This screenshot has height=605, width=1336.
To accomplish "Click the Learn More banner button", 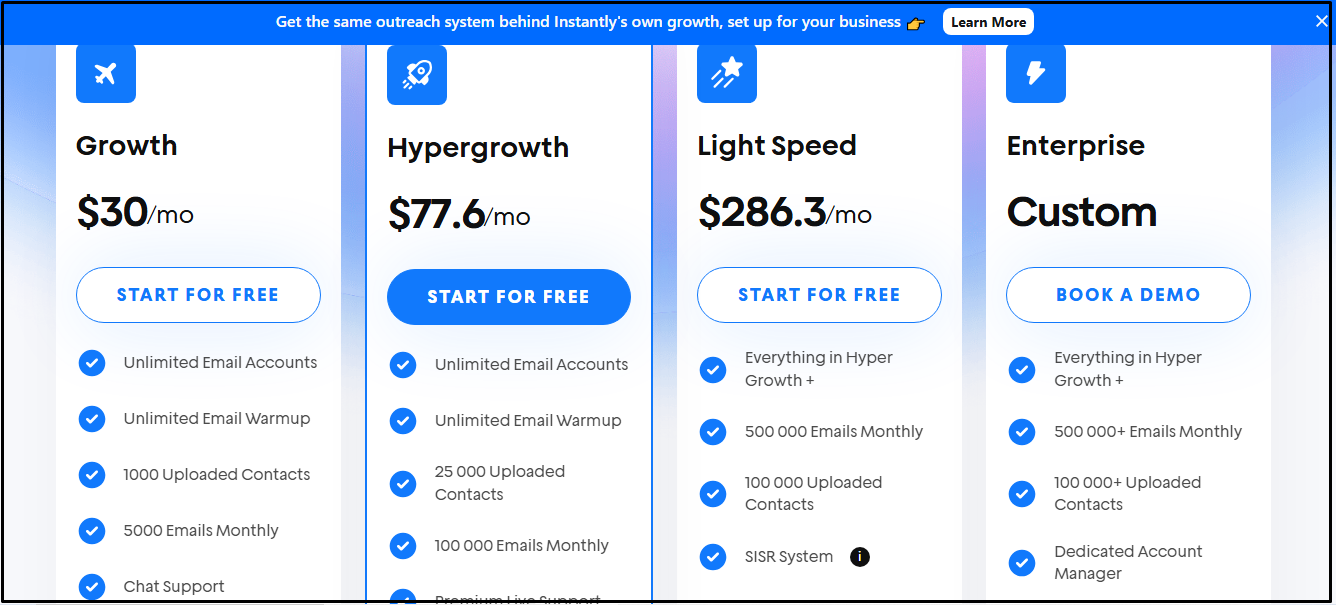I will (988, 22).
